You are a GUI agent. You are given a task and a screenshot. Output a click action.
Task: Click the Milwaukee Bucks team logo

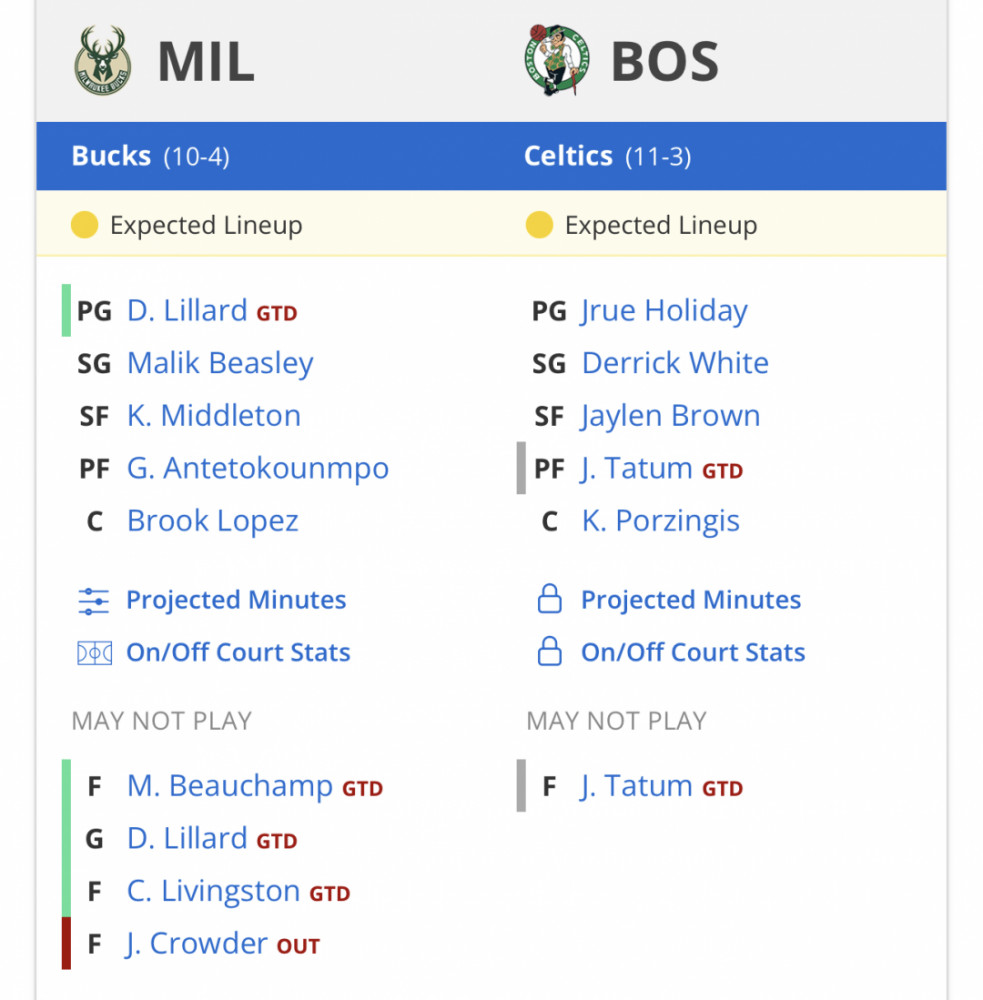(x=103, y=61)
